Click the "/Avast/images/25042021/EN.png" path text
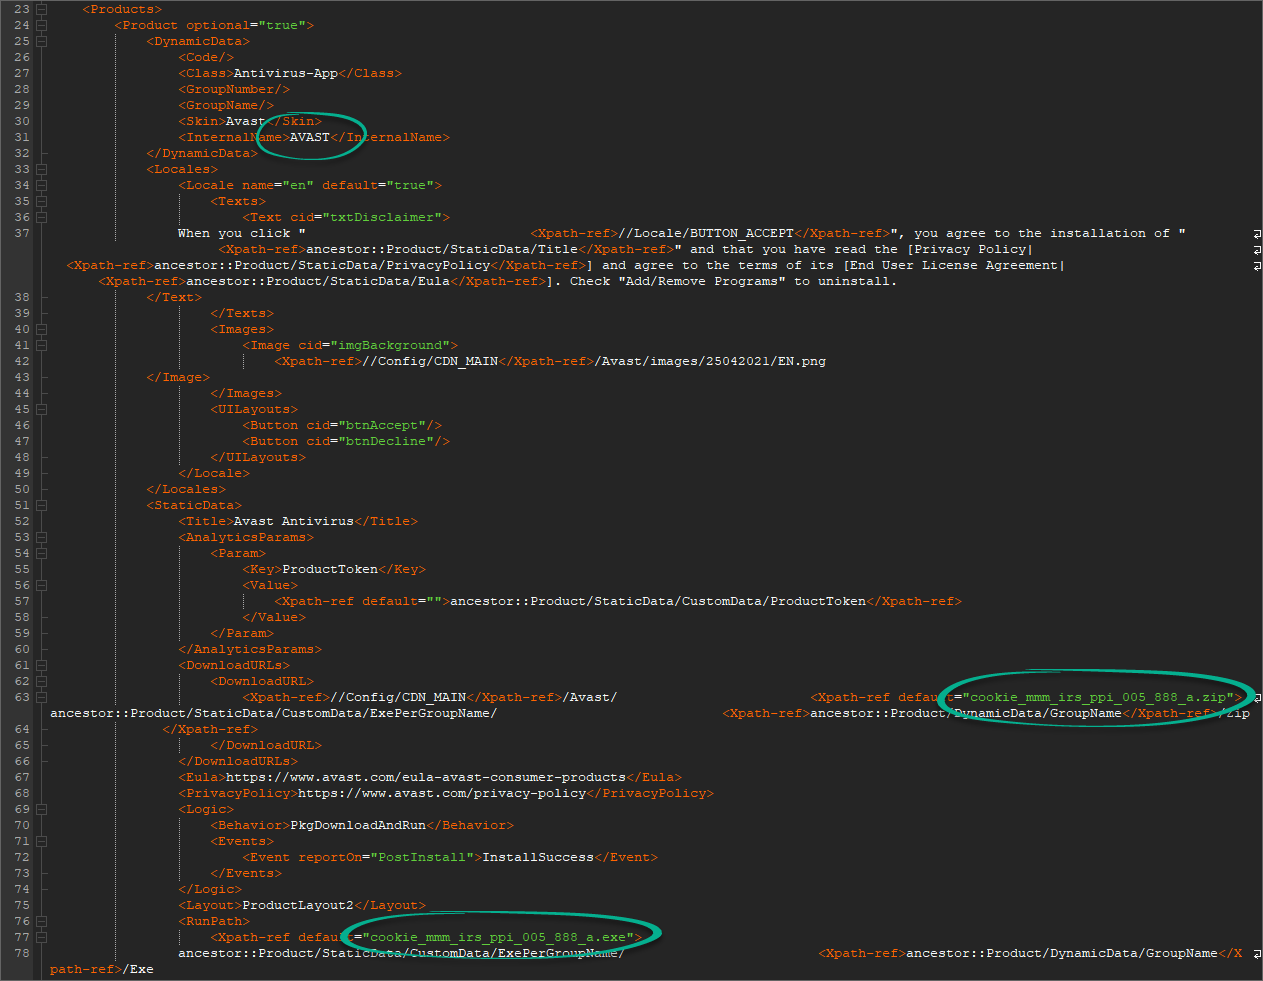The image size is (1263, 981). tap(710, 361)
